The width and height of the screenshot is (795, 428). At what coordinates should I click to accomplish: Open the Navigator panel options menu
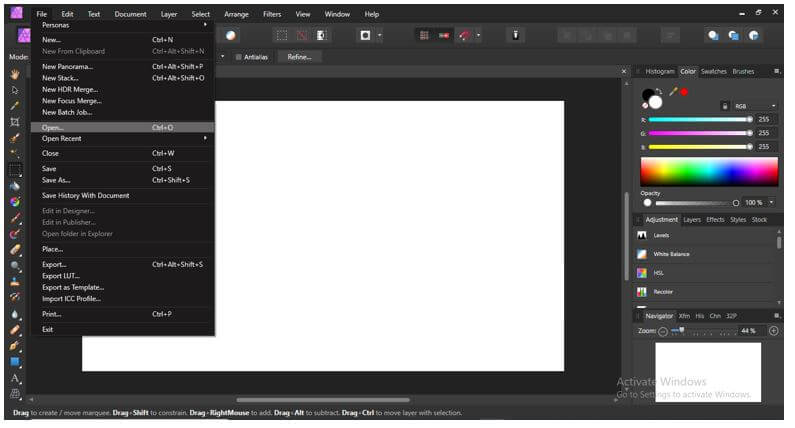coord(776,315)
